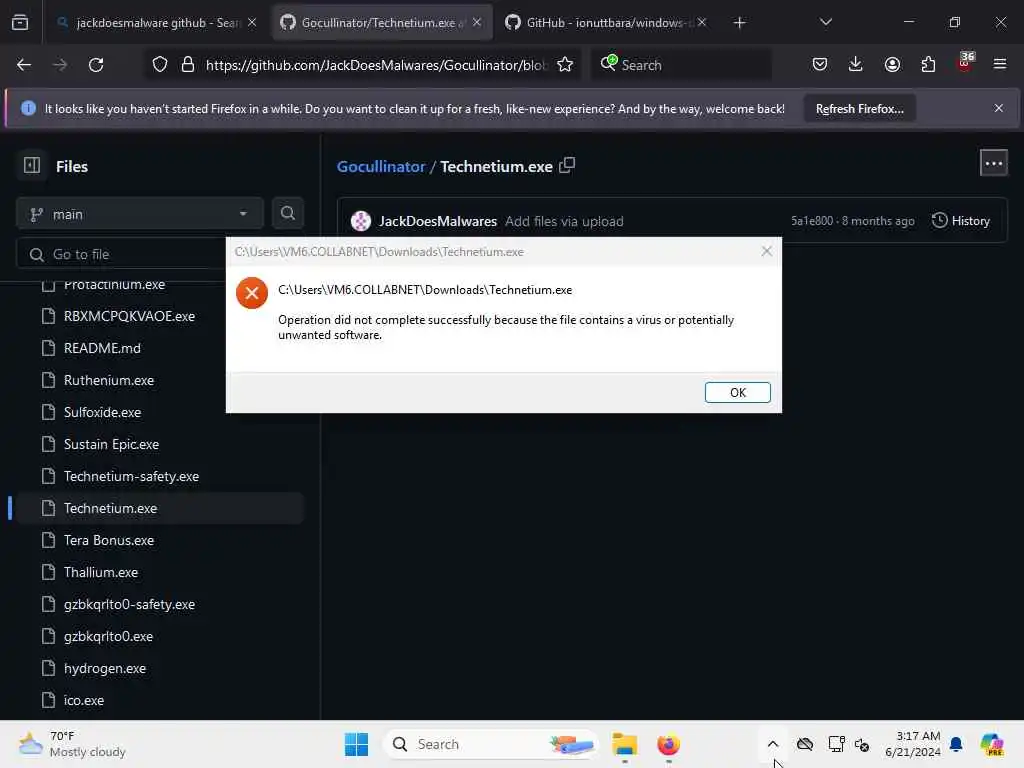Open the Add files via upload commit
Screen dimensions: 1024x768
pyautogui.click(x=564, y=221)
